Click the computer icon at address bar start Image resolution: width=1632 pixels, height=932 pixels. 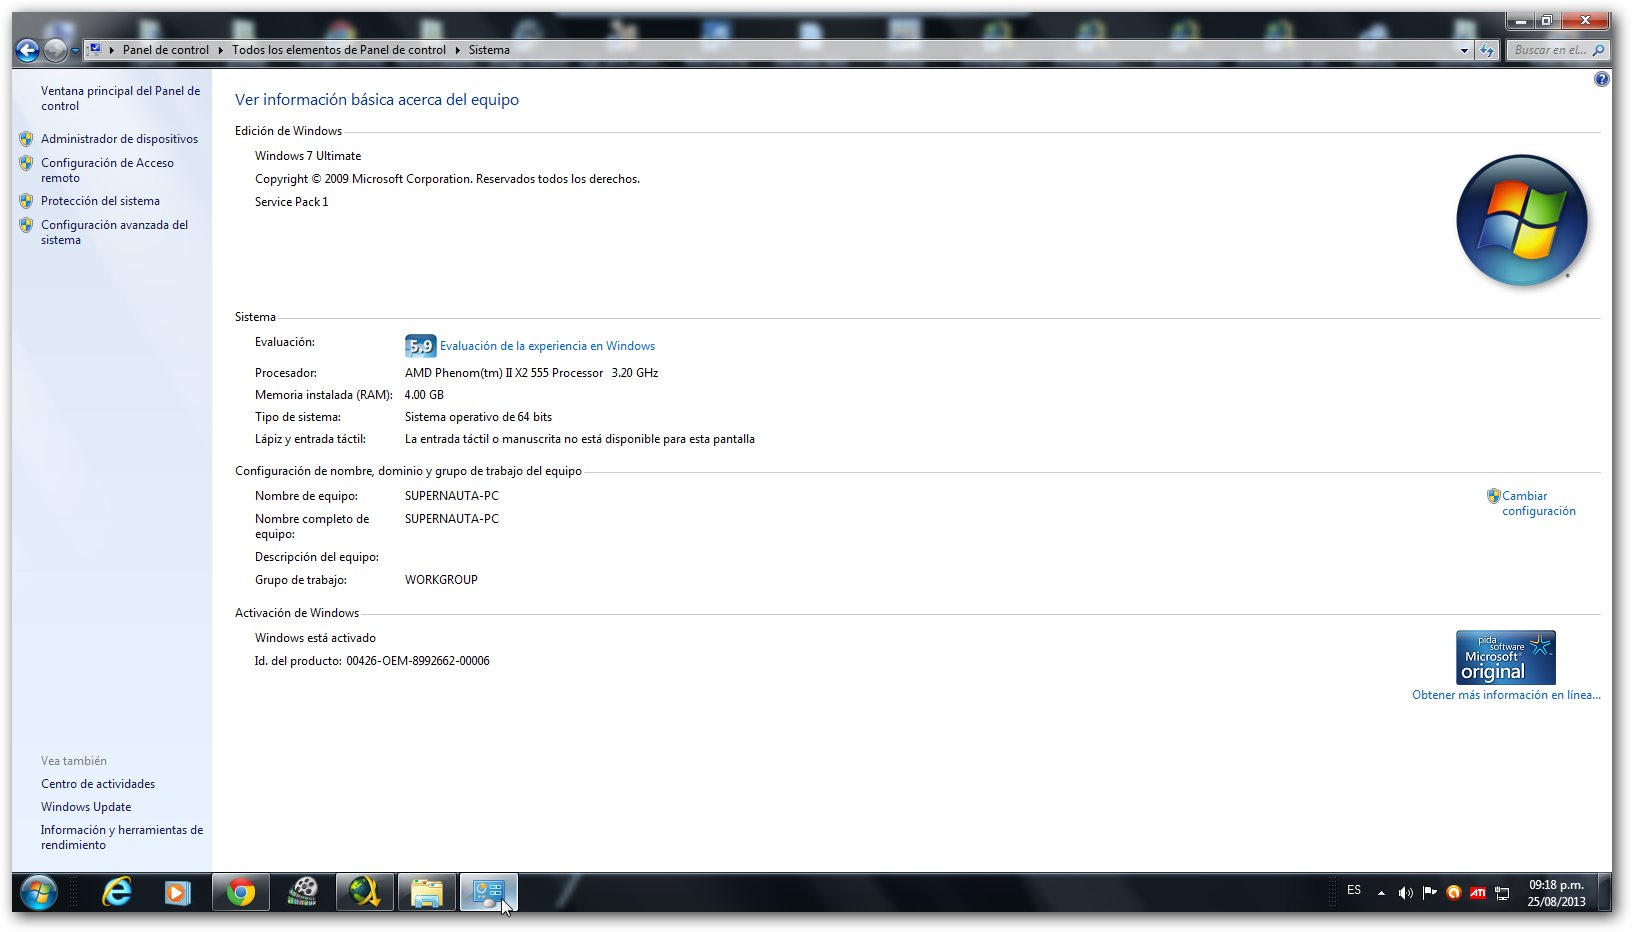pyautogui.click(x=94, y=49)
